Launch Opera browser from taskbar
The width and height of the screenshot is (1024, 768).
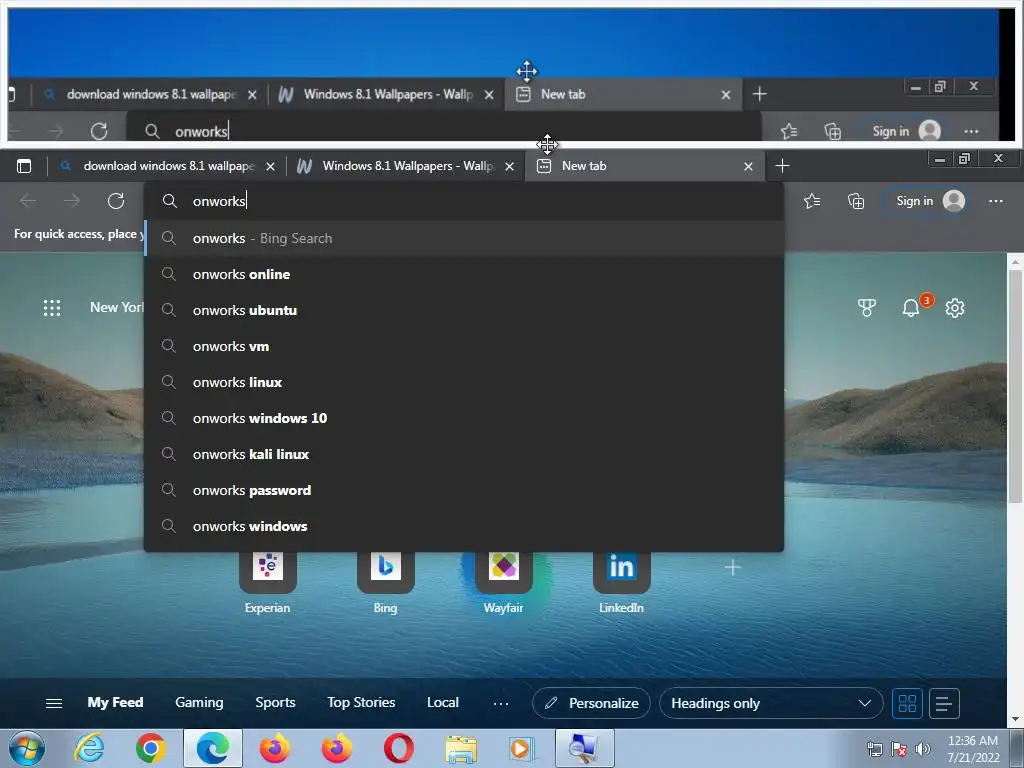click(398, 748)
